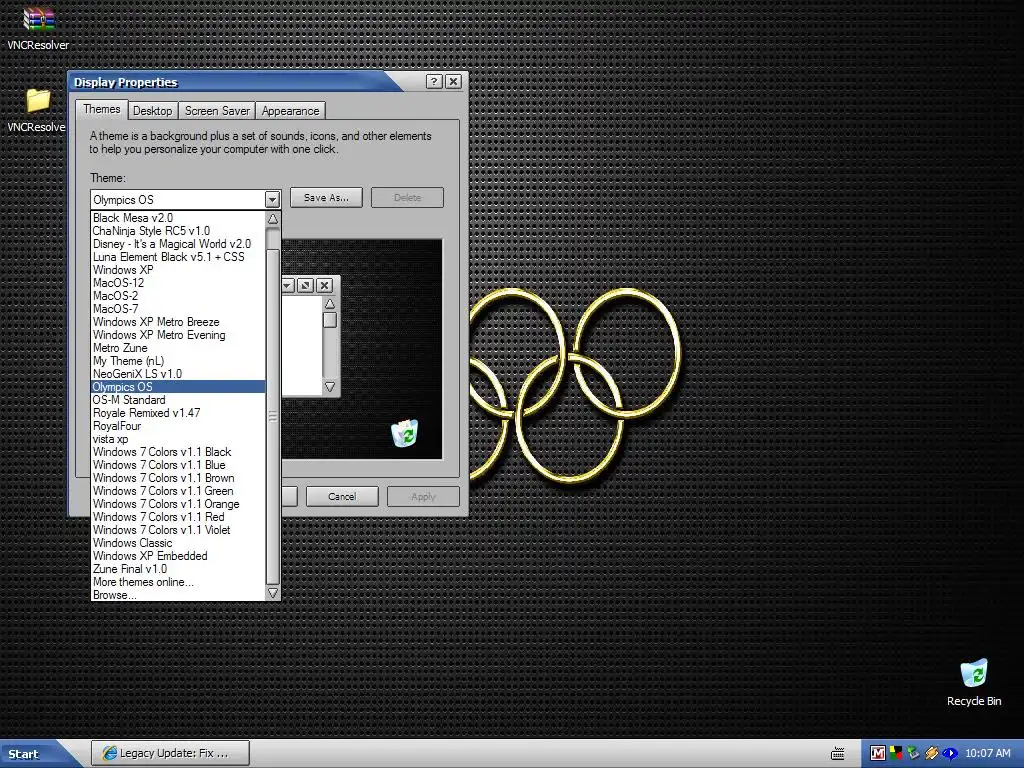The height and width of the screenshot is (768, 1024).
Task: Select Windows 7 Colors v1.1 Violet
Action: click(178, 530)
